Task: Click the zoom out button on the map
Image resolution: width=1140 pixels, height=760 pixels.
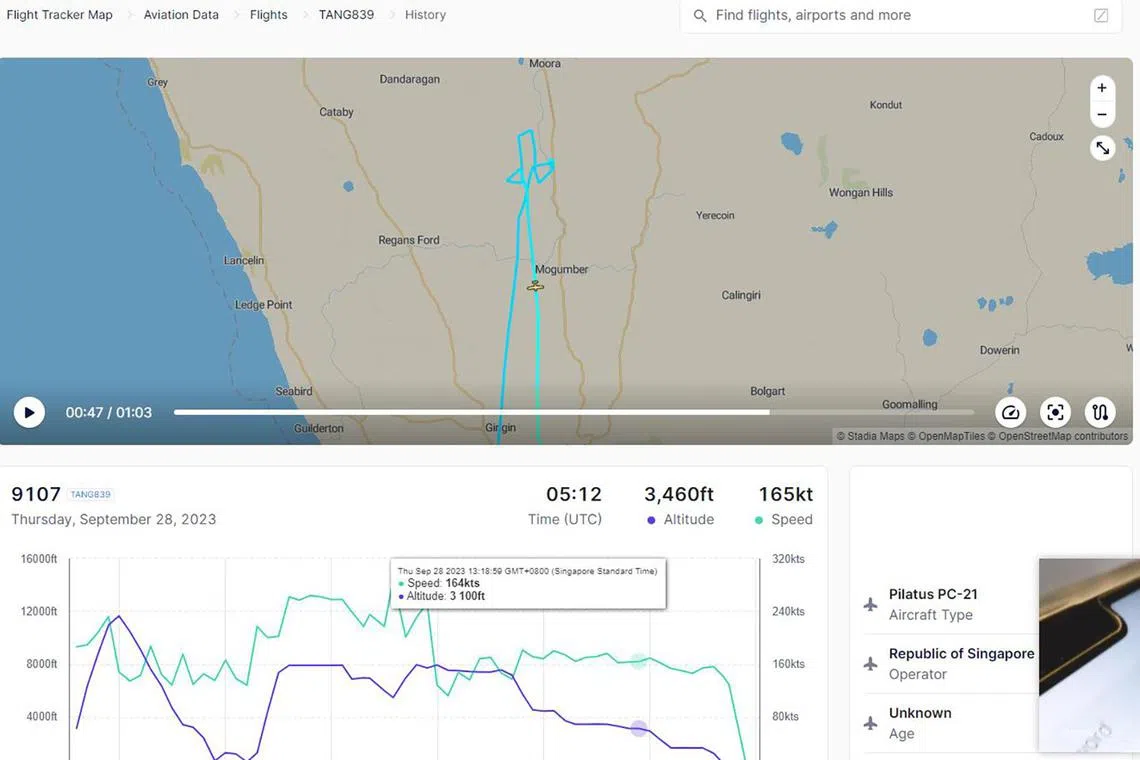Action: click(1102, 114)
